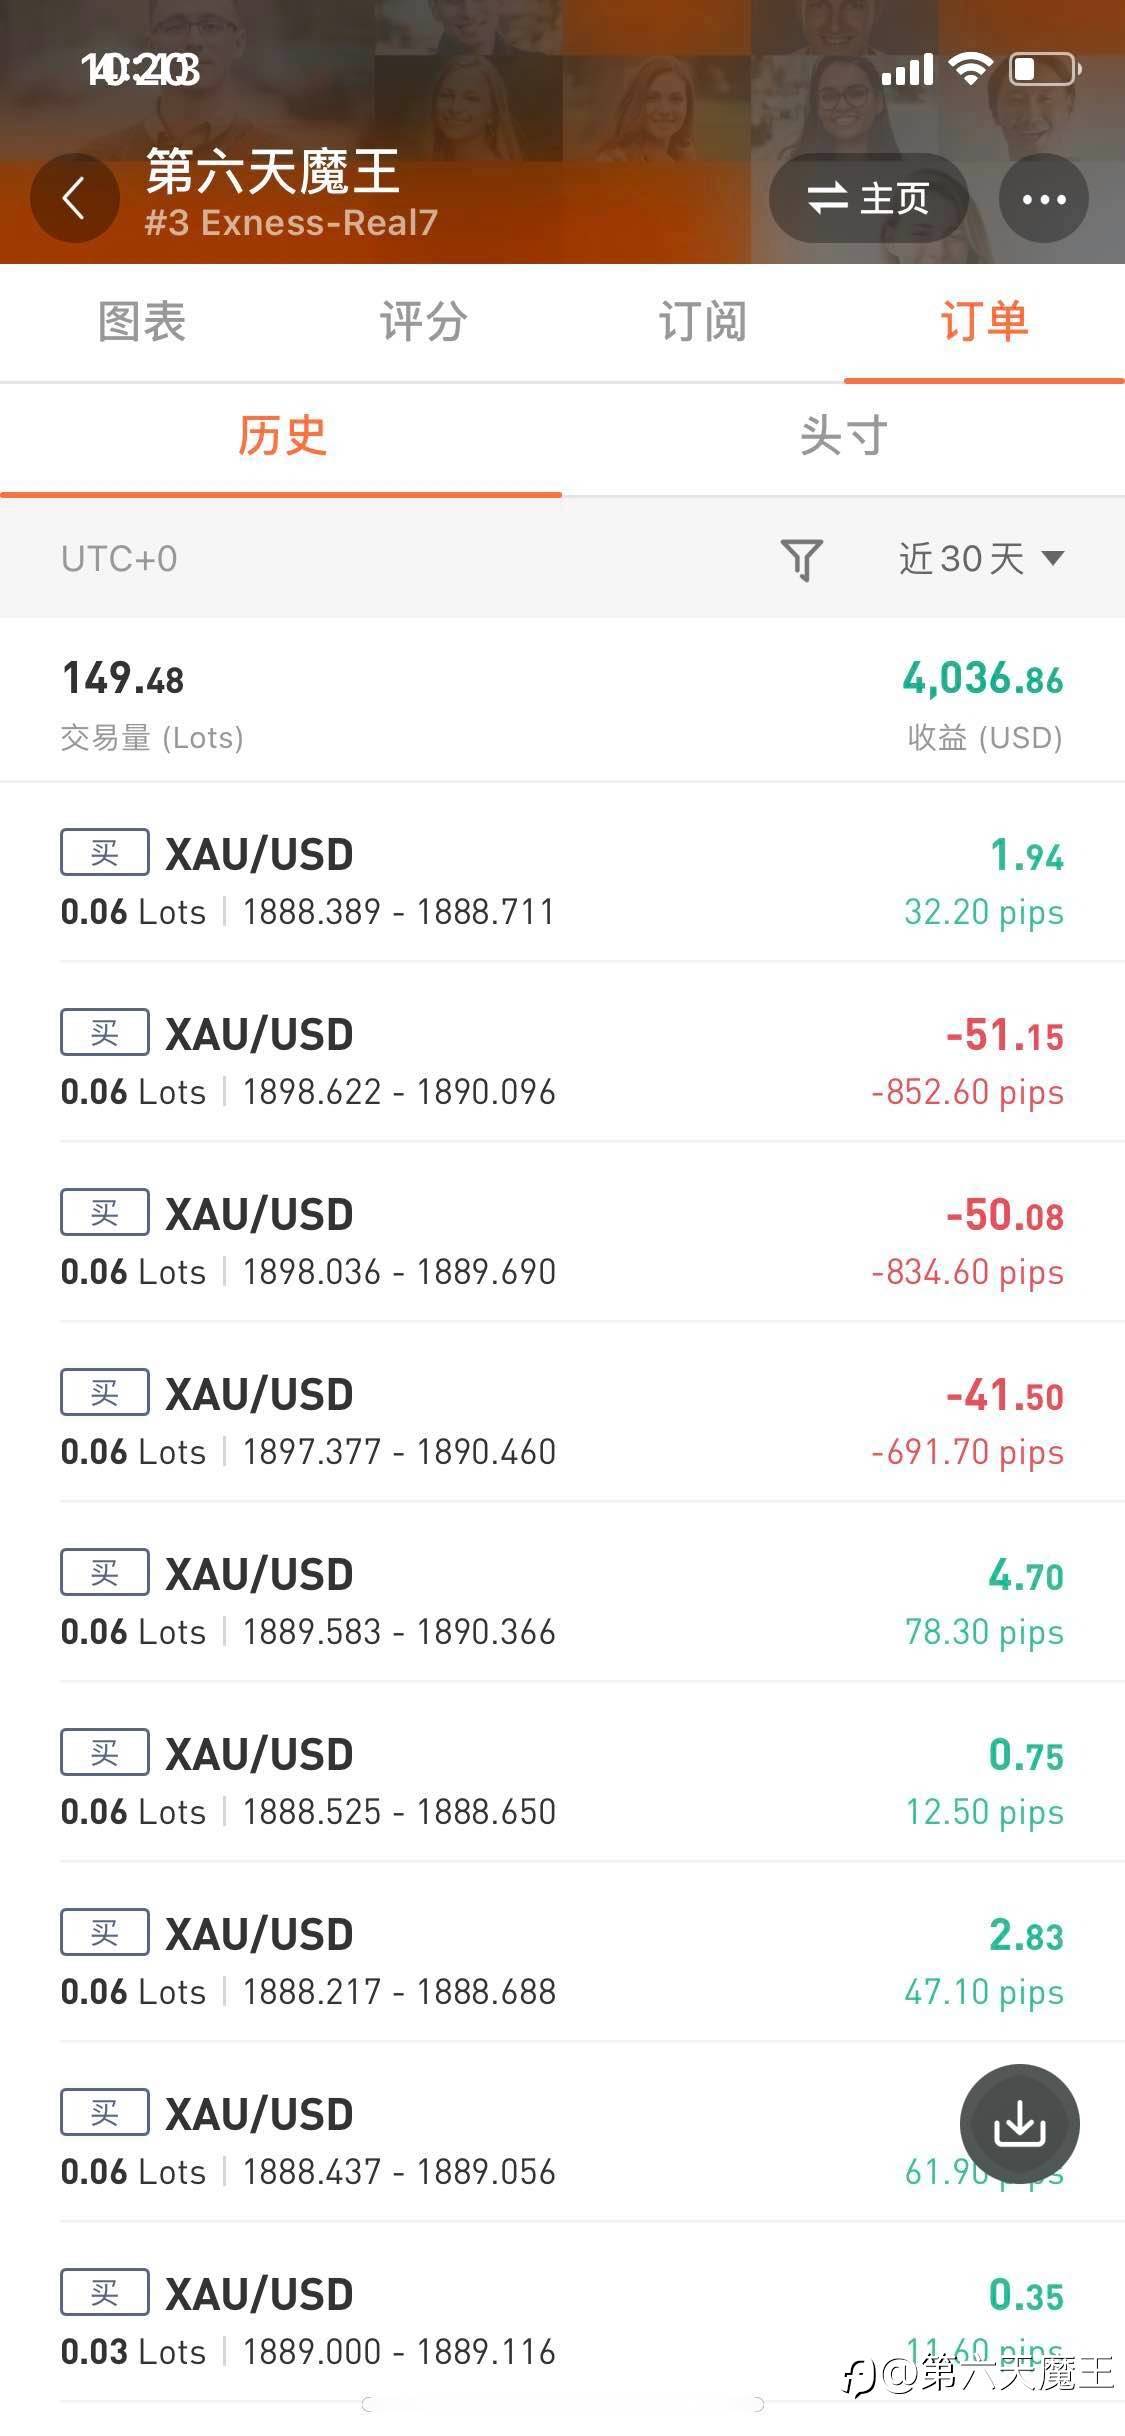Open the three-dot more options menu
This screenshot has width=1125, height=2436.
coord(1044,198)
